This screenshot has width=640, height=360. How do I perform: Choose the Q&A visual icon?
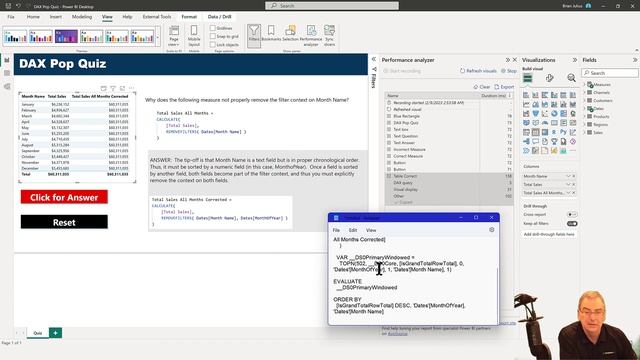click(x=536, y=142)
